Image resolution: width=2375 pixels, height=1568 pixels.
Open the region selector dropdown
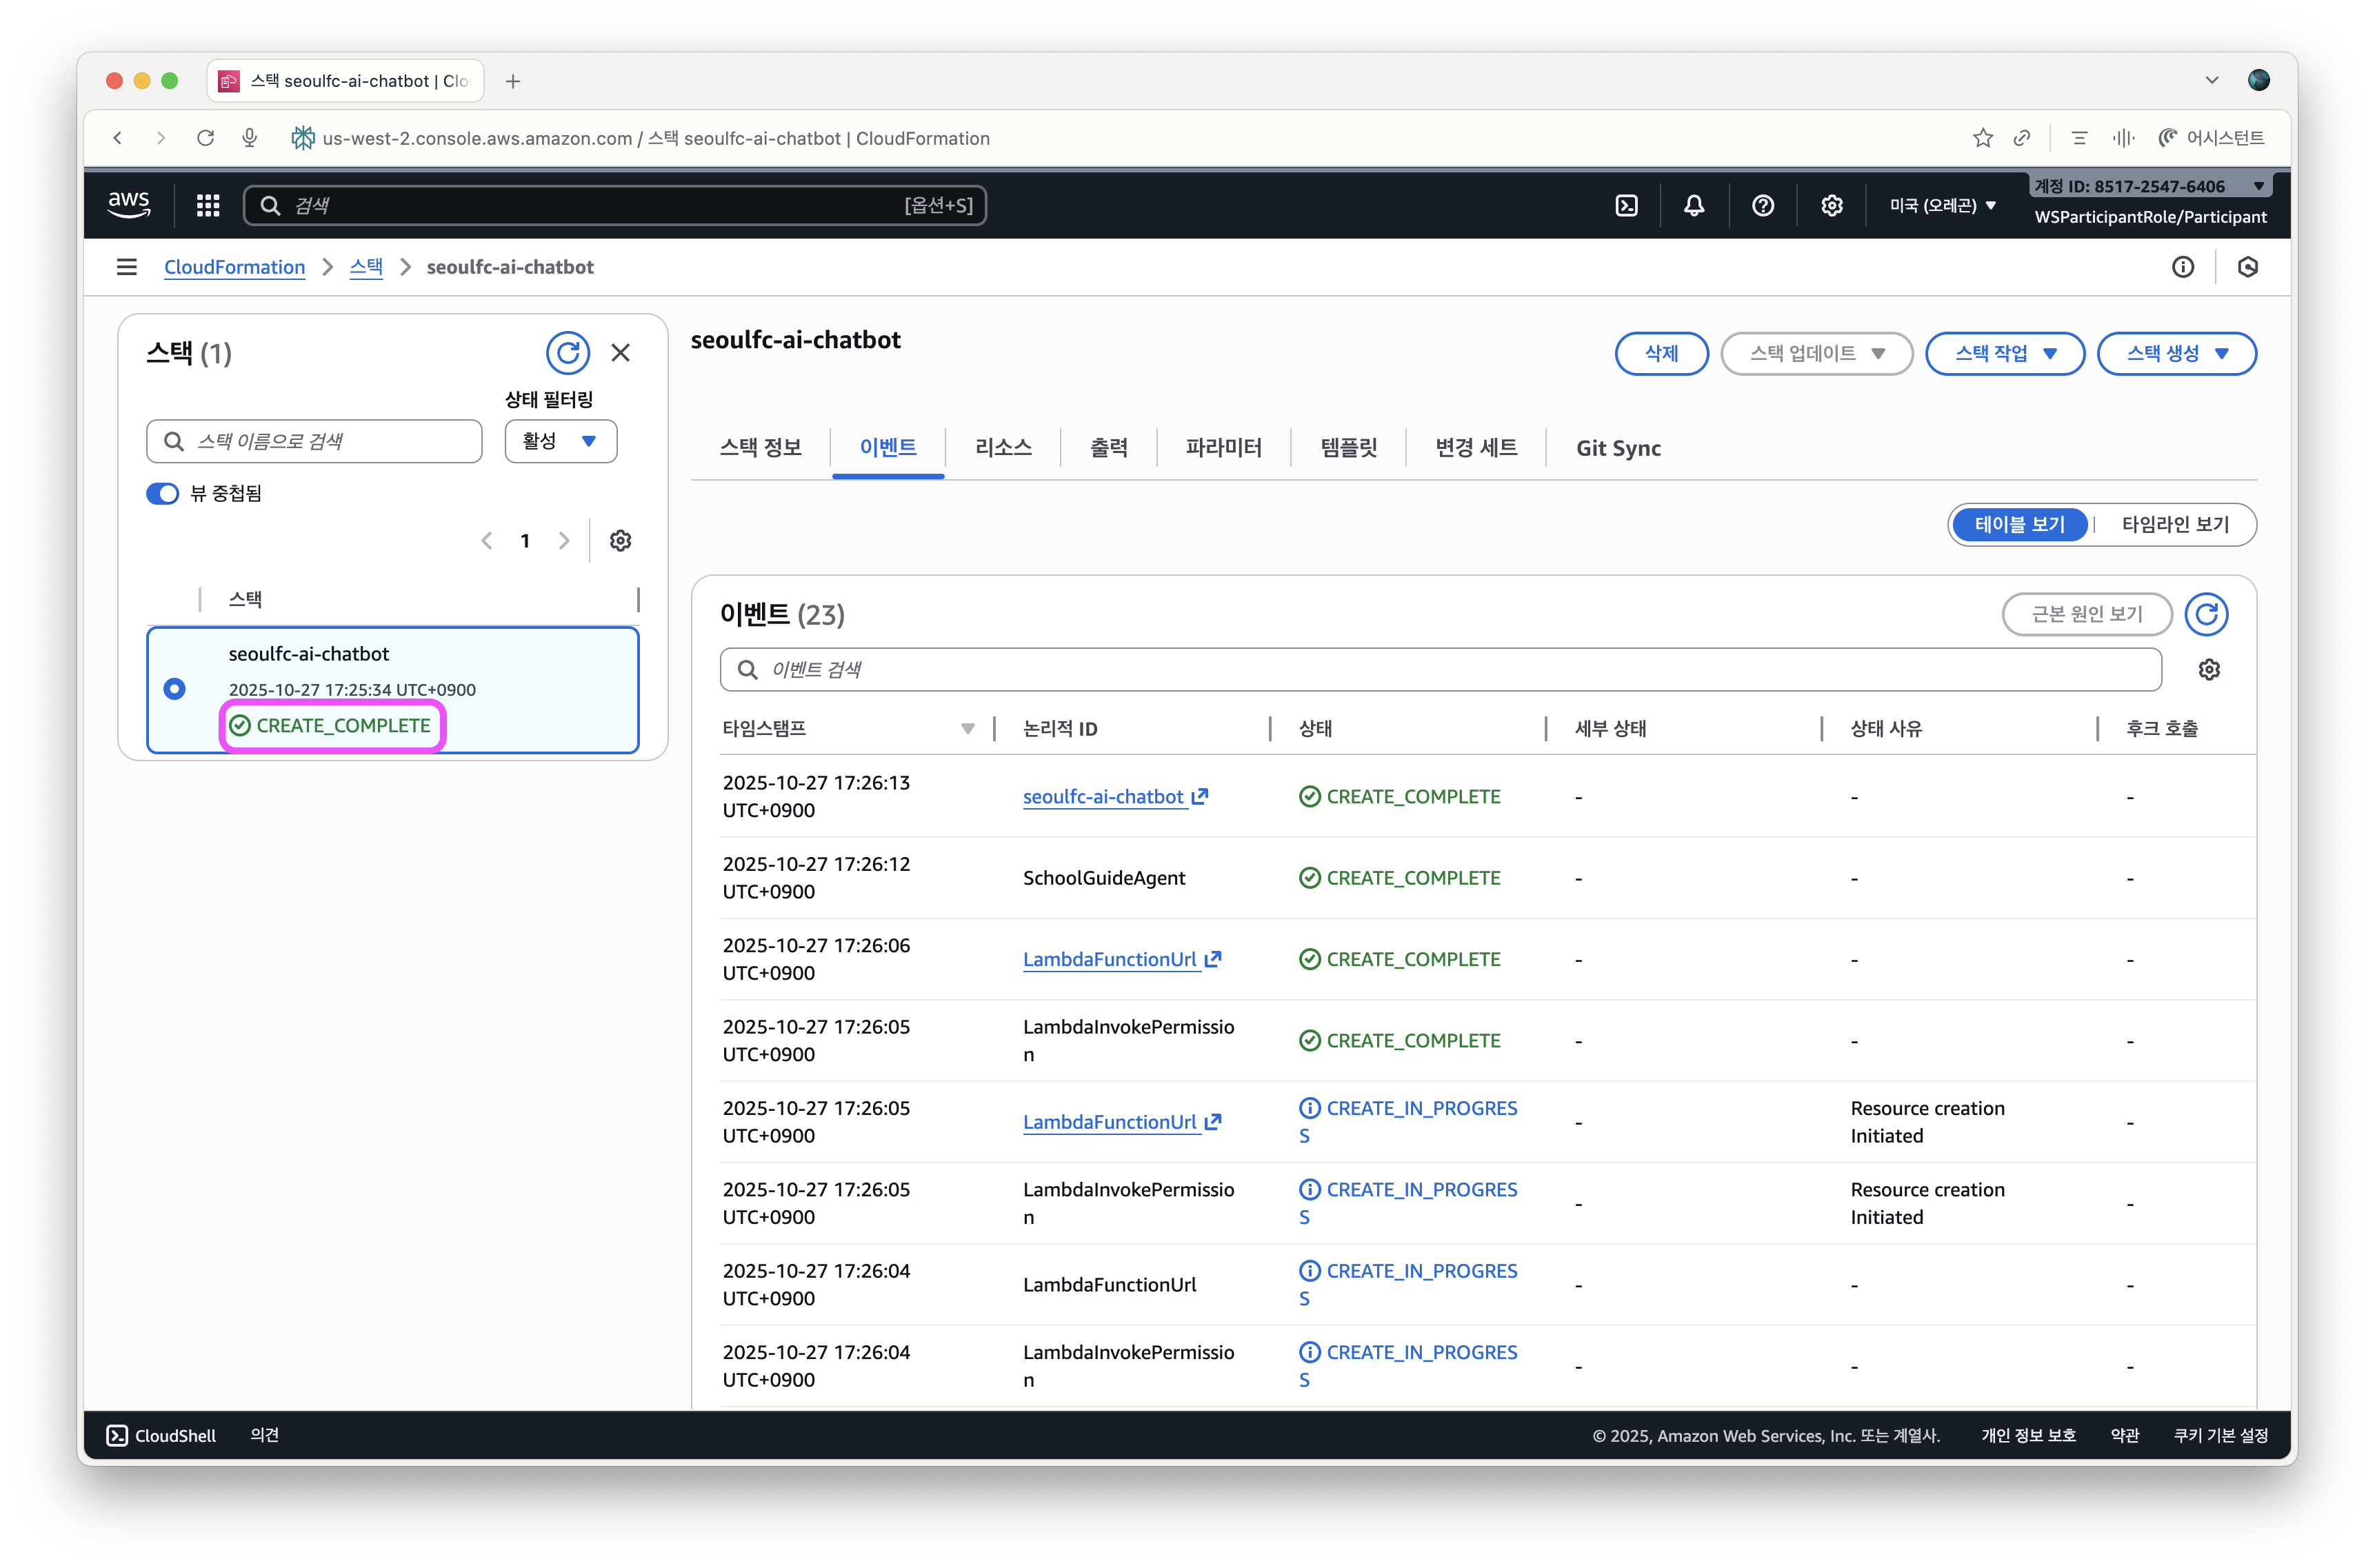coord(1943,205)
